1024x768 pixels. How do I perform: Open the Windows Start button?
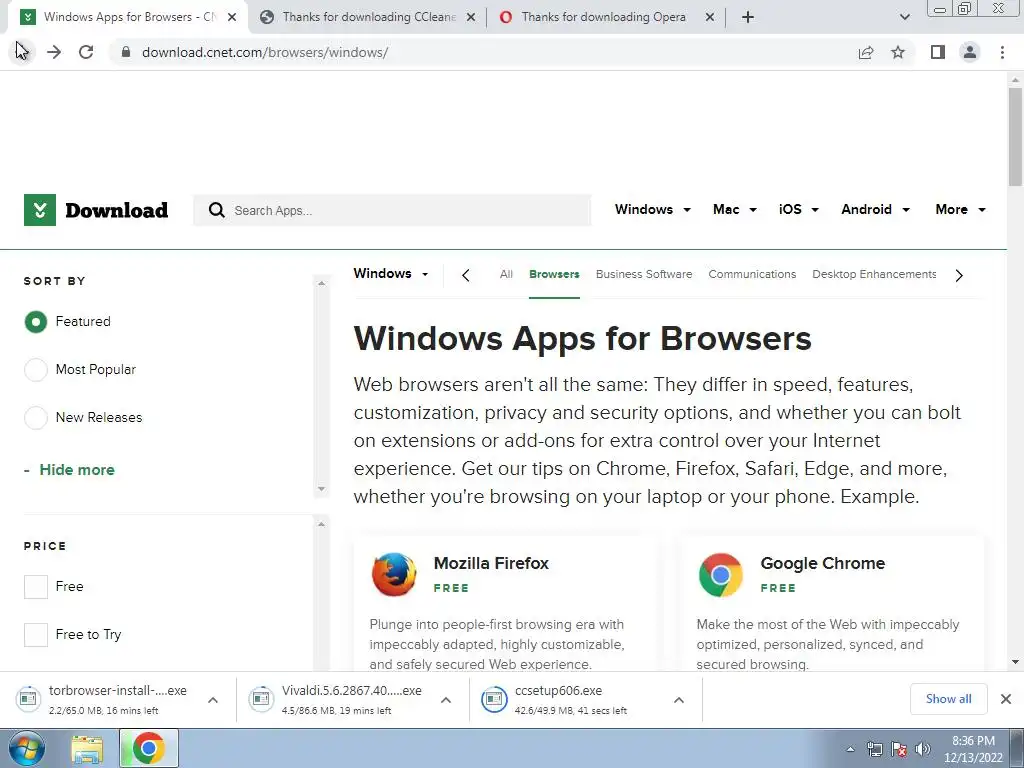tap(26, 748)
